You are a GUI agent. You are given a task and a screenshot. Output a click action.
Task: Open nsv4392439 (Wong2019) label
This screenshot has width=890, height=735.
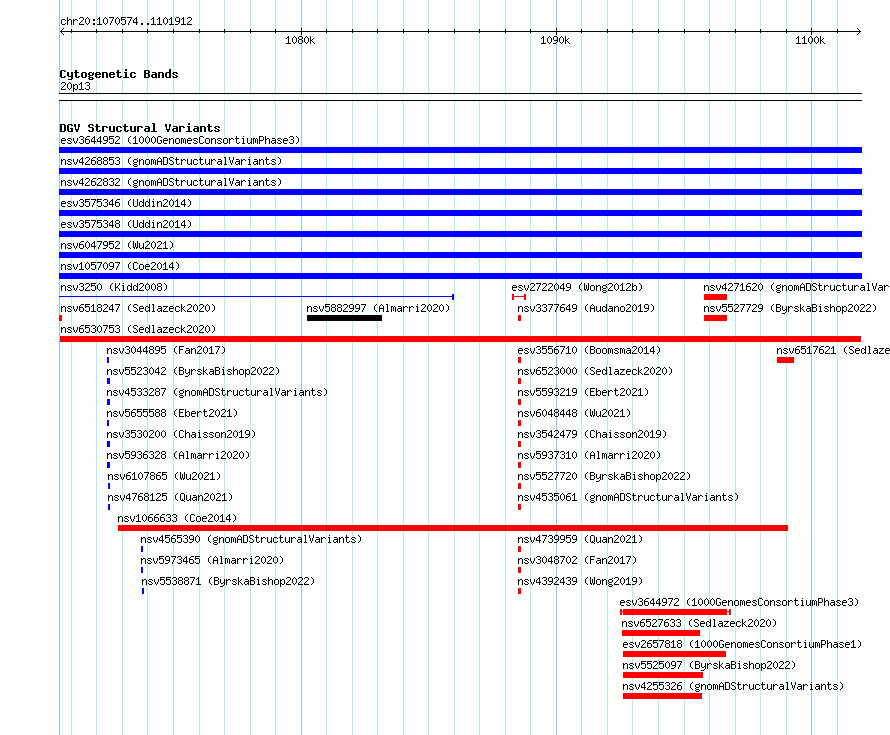tap(580, 581)
